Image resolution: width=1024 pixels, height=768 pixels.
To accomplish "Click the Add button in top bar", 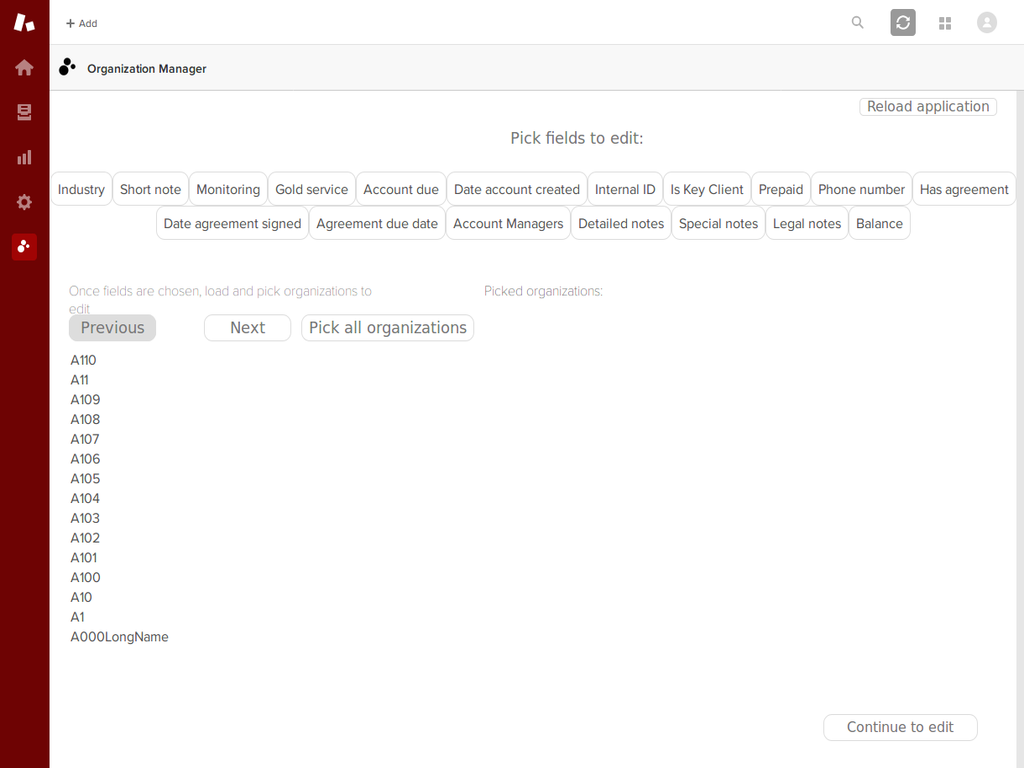I will point(81,23).
